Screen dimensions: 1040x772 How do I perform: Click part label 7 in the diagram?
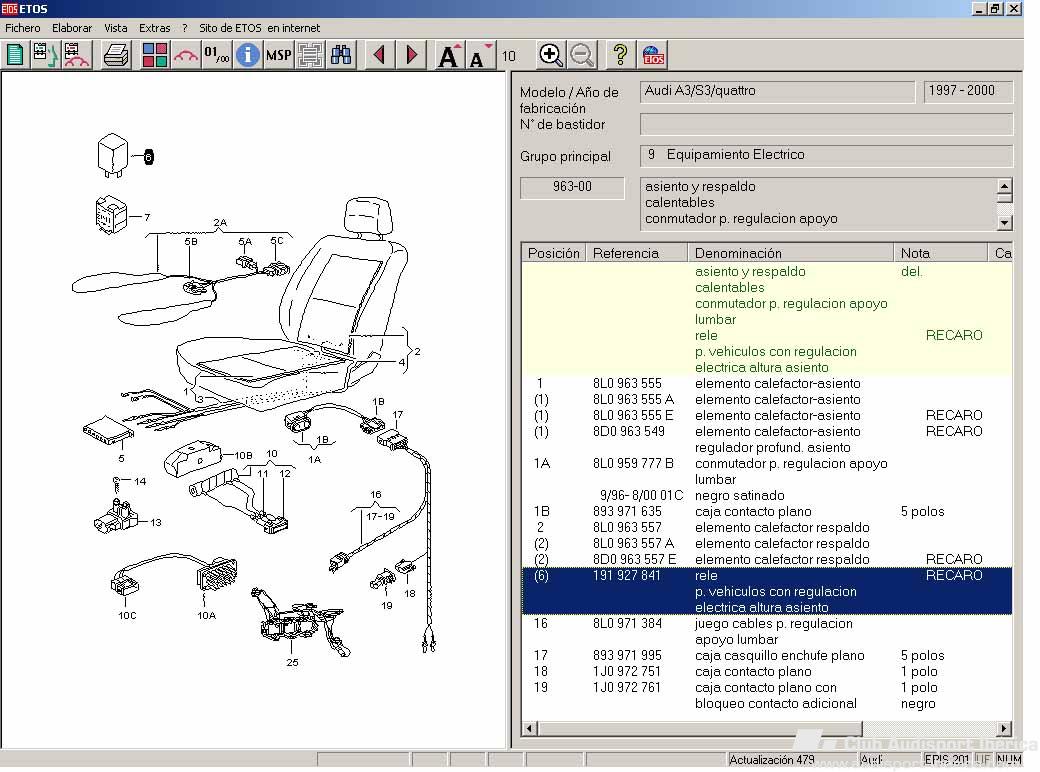147,217
